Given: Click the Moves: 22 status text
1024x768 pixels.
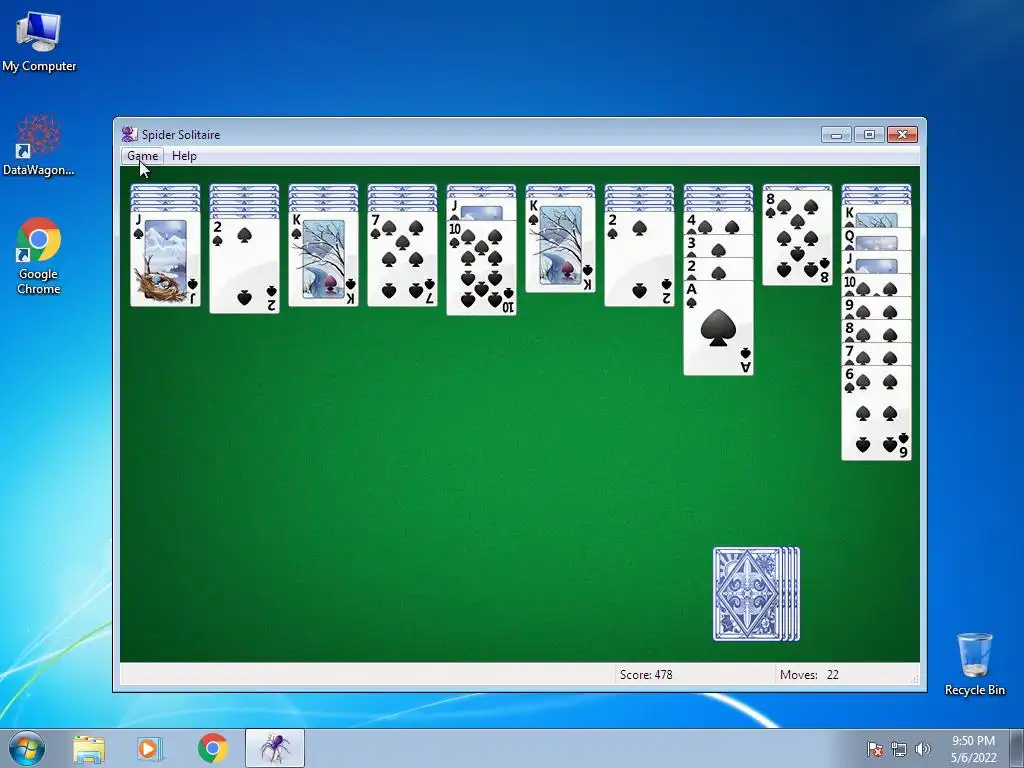Looking at the screenshot, I should coord(809,675).
